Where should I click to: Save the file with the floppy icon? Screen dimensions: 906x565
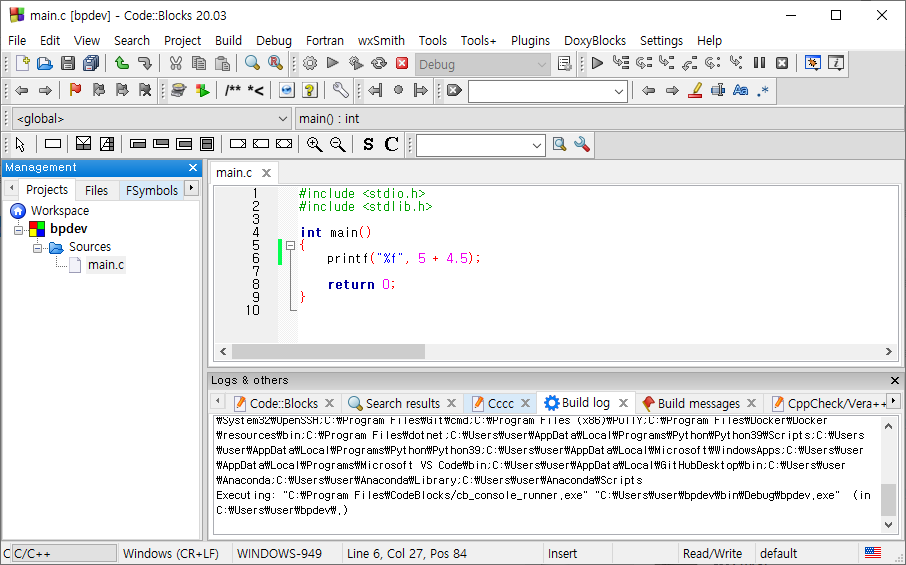click(68, 63)
